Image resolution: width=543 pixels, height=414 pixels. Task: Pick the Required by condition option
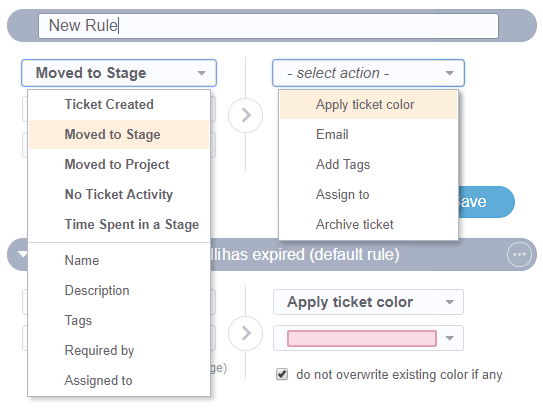119,351
